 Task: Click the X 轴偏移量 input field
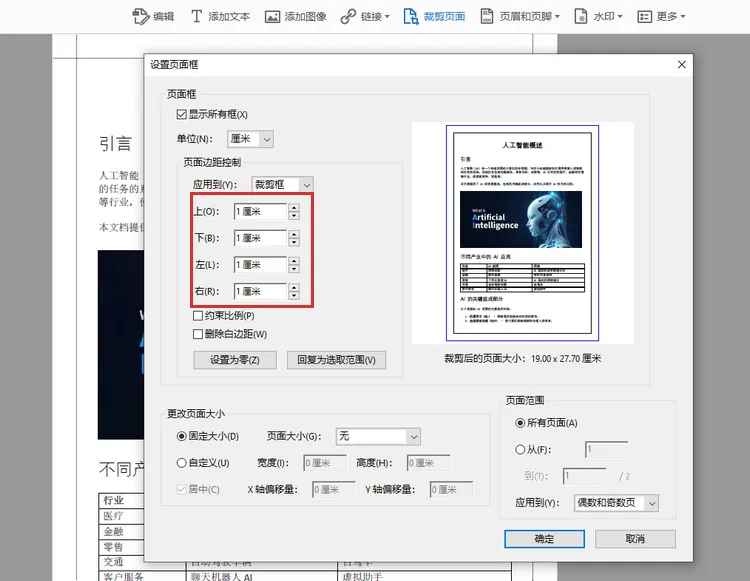pos(334,490)
